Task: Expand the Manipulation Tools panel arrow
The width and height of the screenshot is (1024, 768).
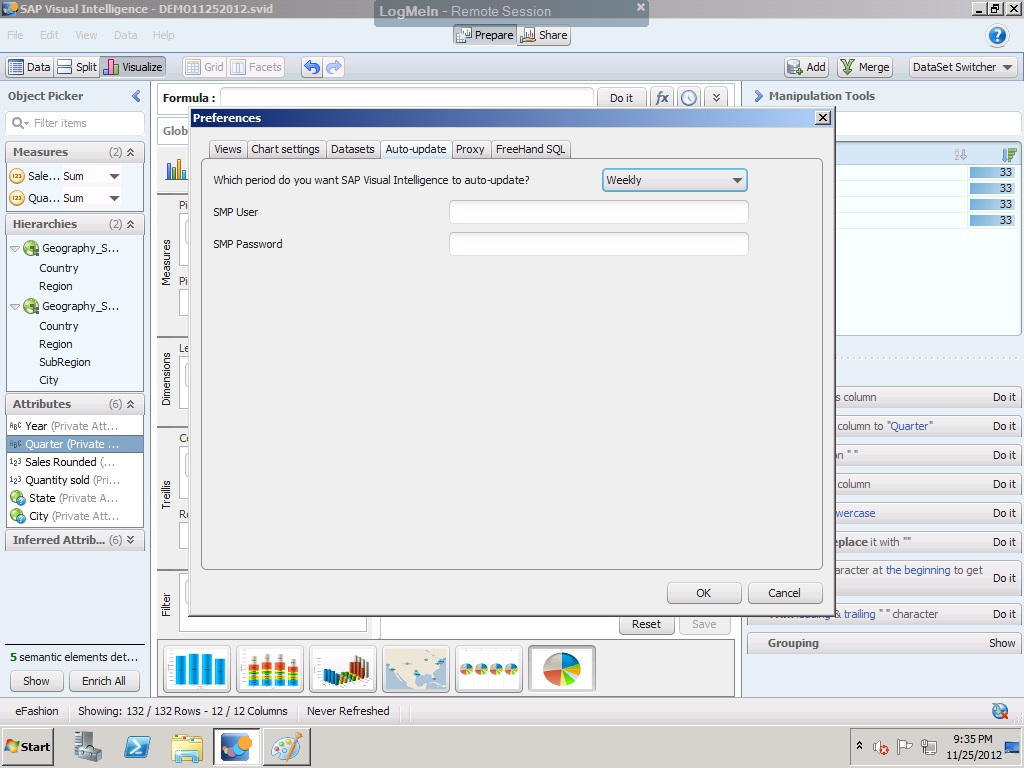Action: tap(758, 96)
